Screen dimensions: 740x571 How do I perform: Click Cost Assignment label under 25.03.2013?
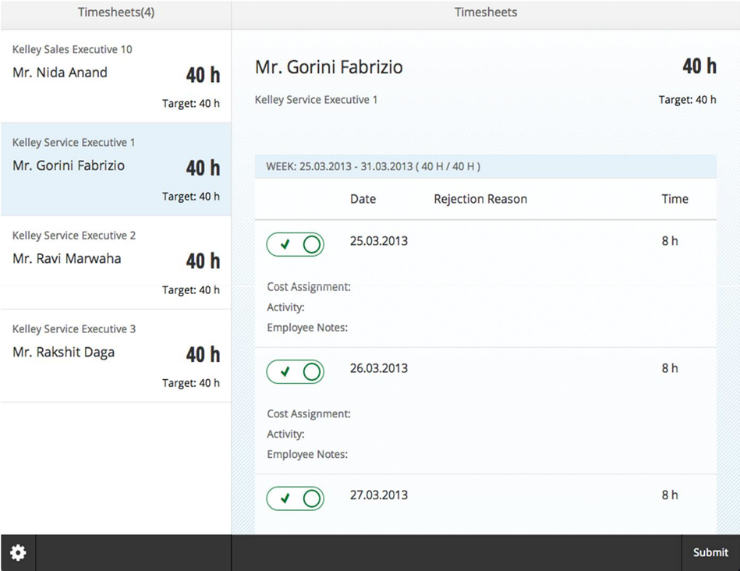(x=309, y=287)
